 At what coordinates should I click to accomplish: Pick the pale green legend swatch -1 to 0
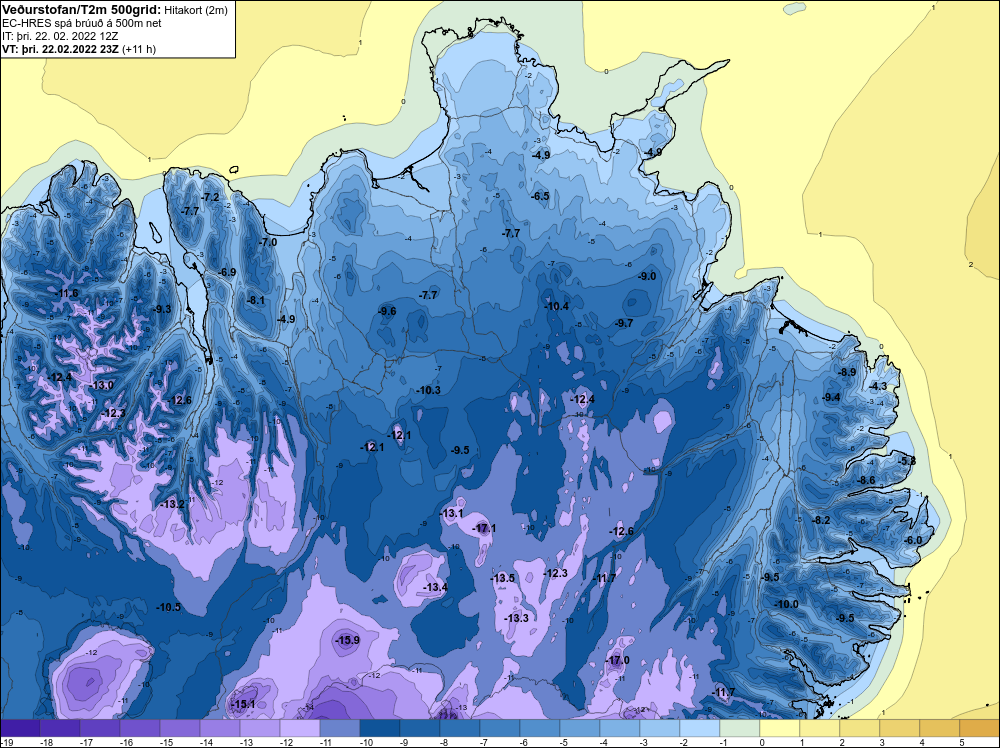740,728
